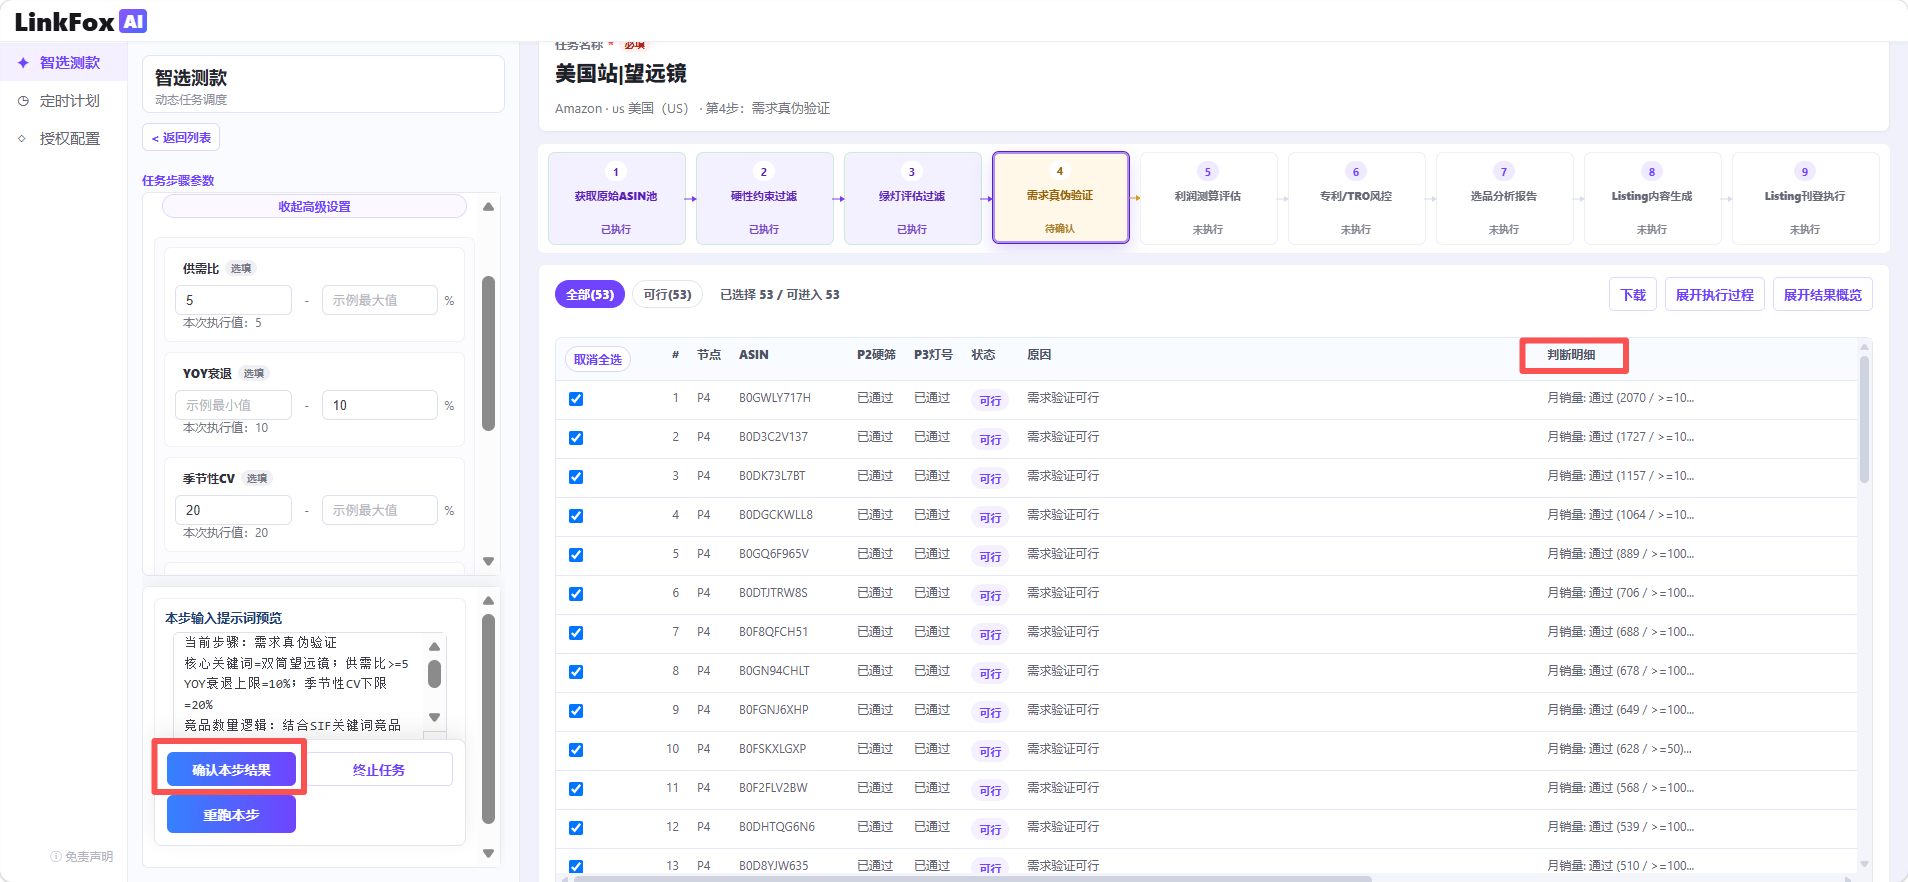Uncheck the row for B0DK73L7BT
This screenshot has height=882, width=1908.
576,477
